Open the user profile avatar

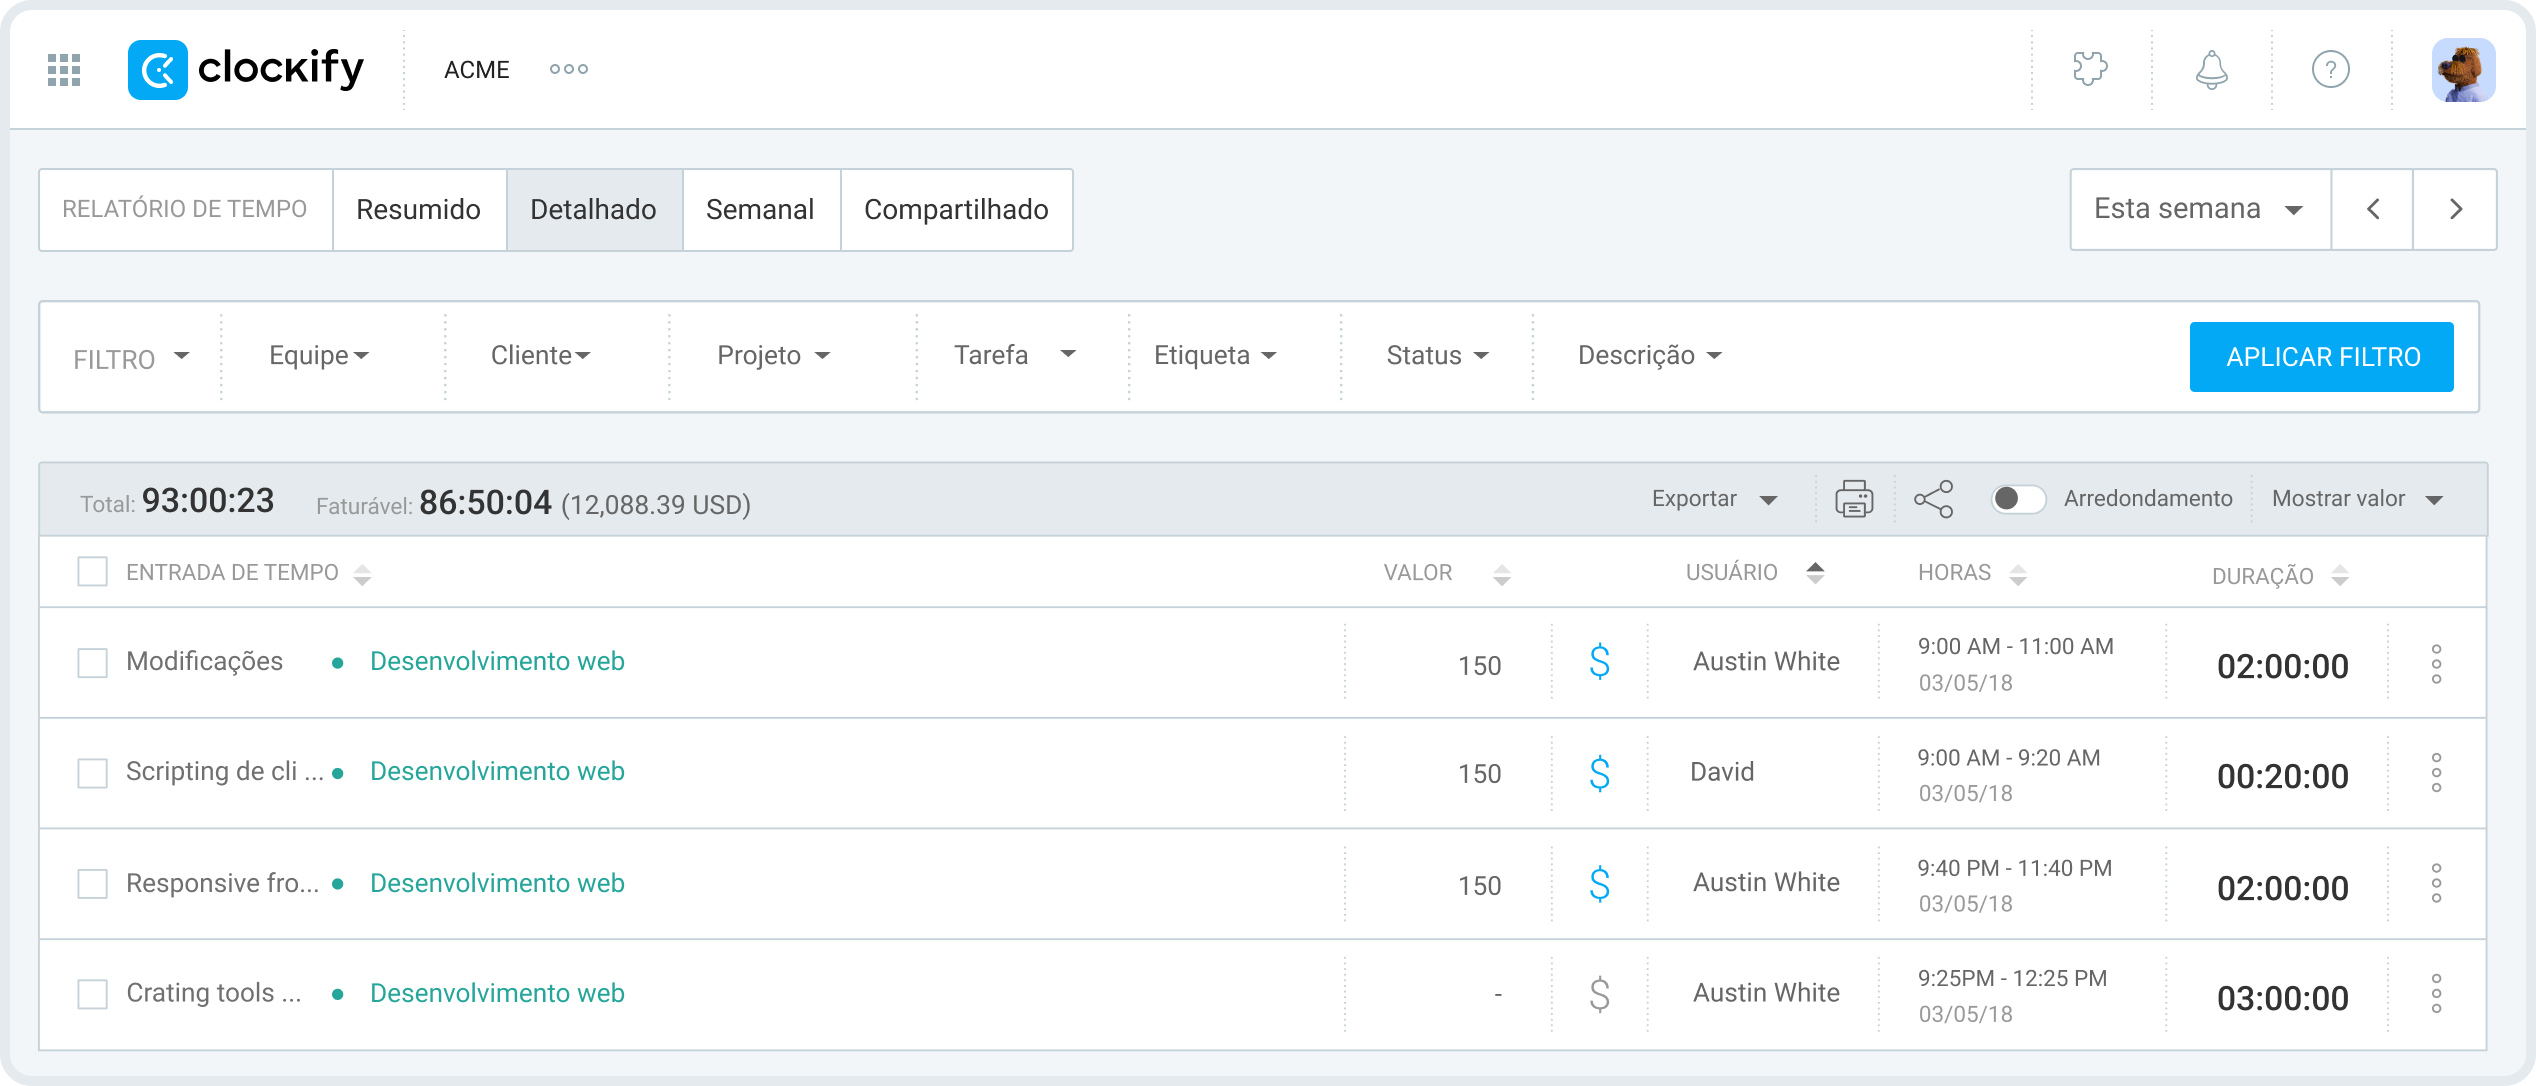point(2463,70)
